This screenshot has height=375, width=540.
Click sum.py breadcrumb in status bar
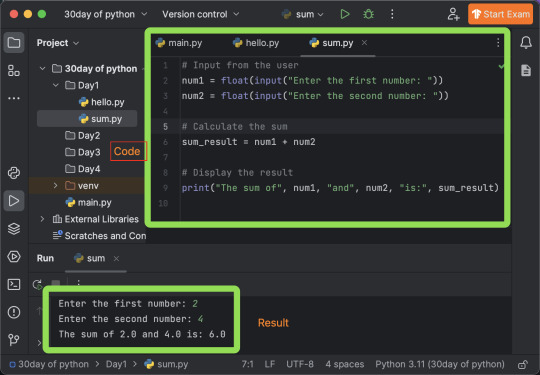pos(166,364)
